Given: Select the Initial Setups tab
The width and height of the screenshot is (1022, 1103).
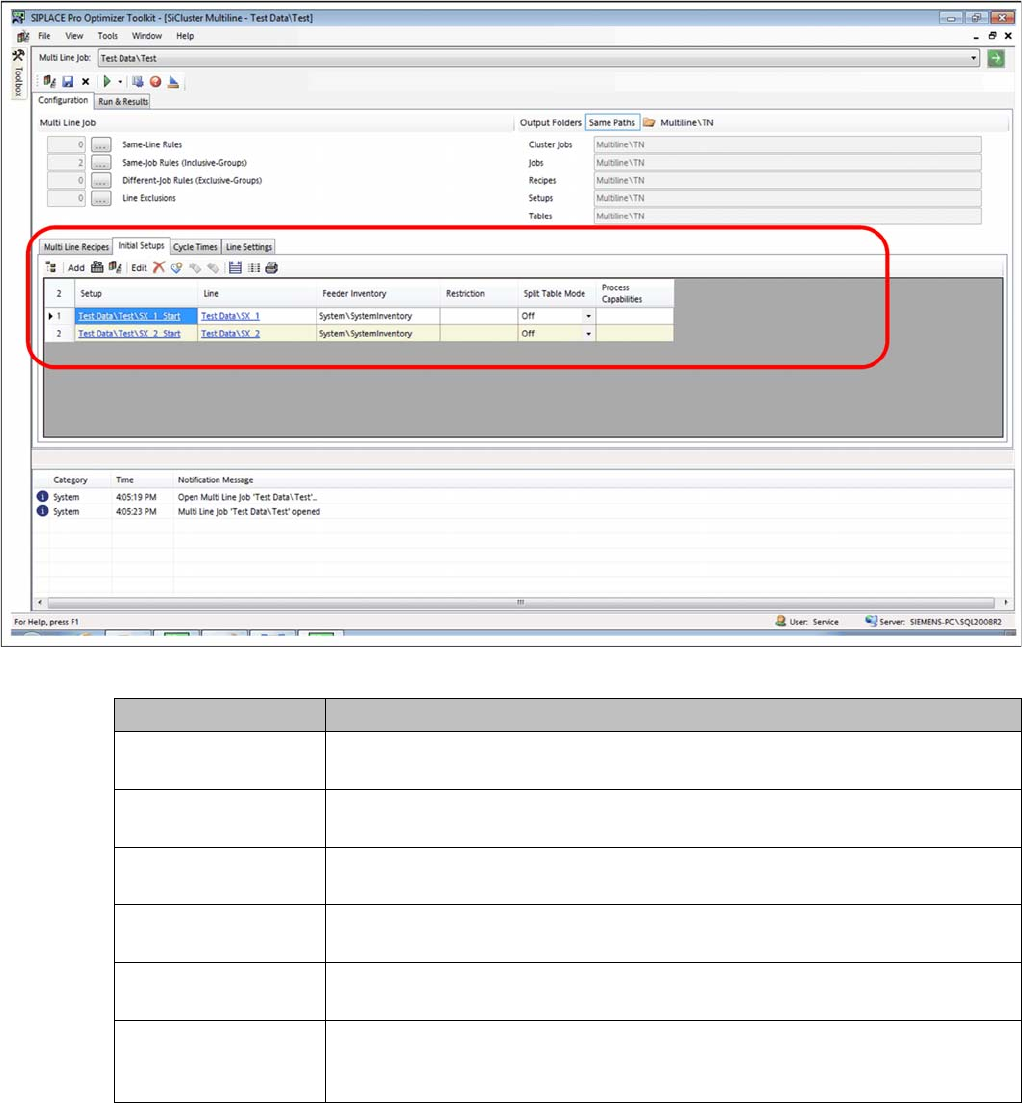Looking at the screenshot, I should point(141,246).
